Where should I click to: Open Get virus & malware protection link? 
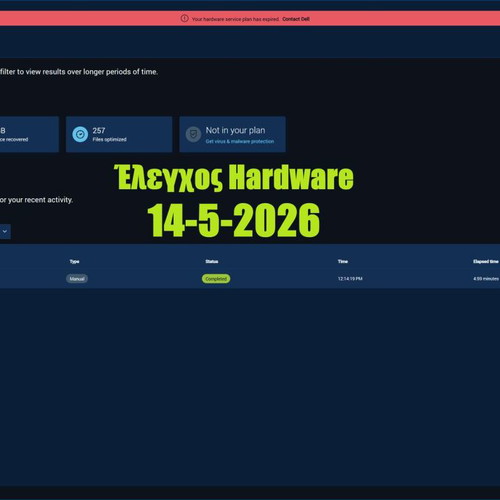click(x=240, y=141)
